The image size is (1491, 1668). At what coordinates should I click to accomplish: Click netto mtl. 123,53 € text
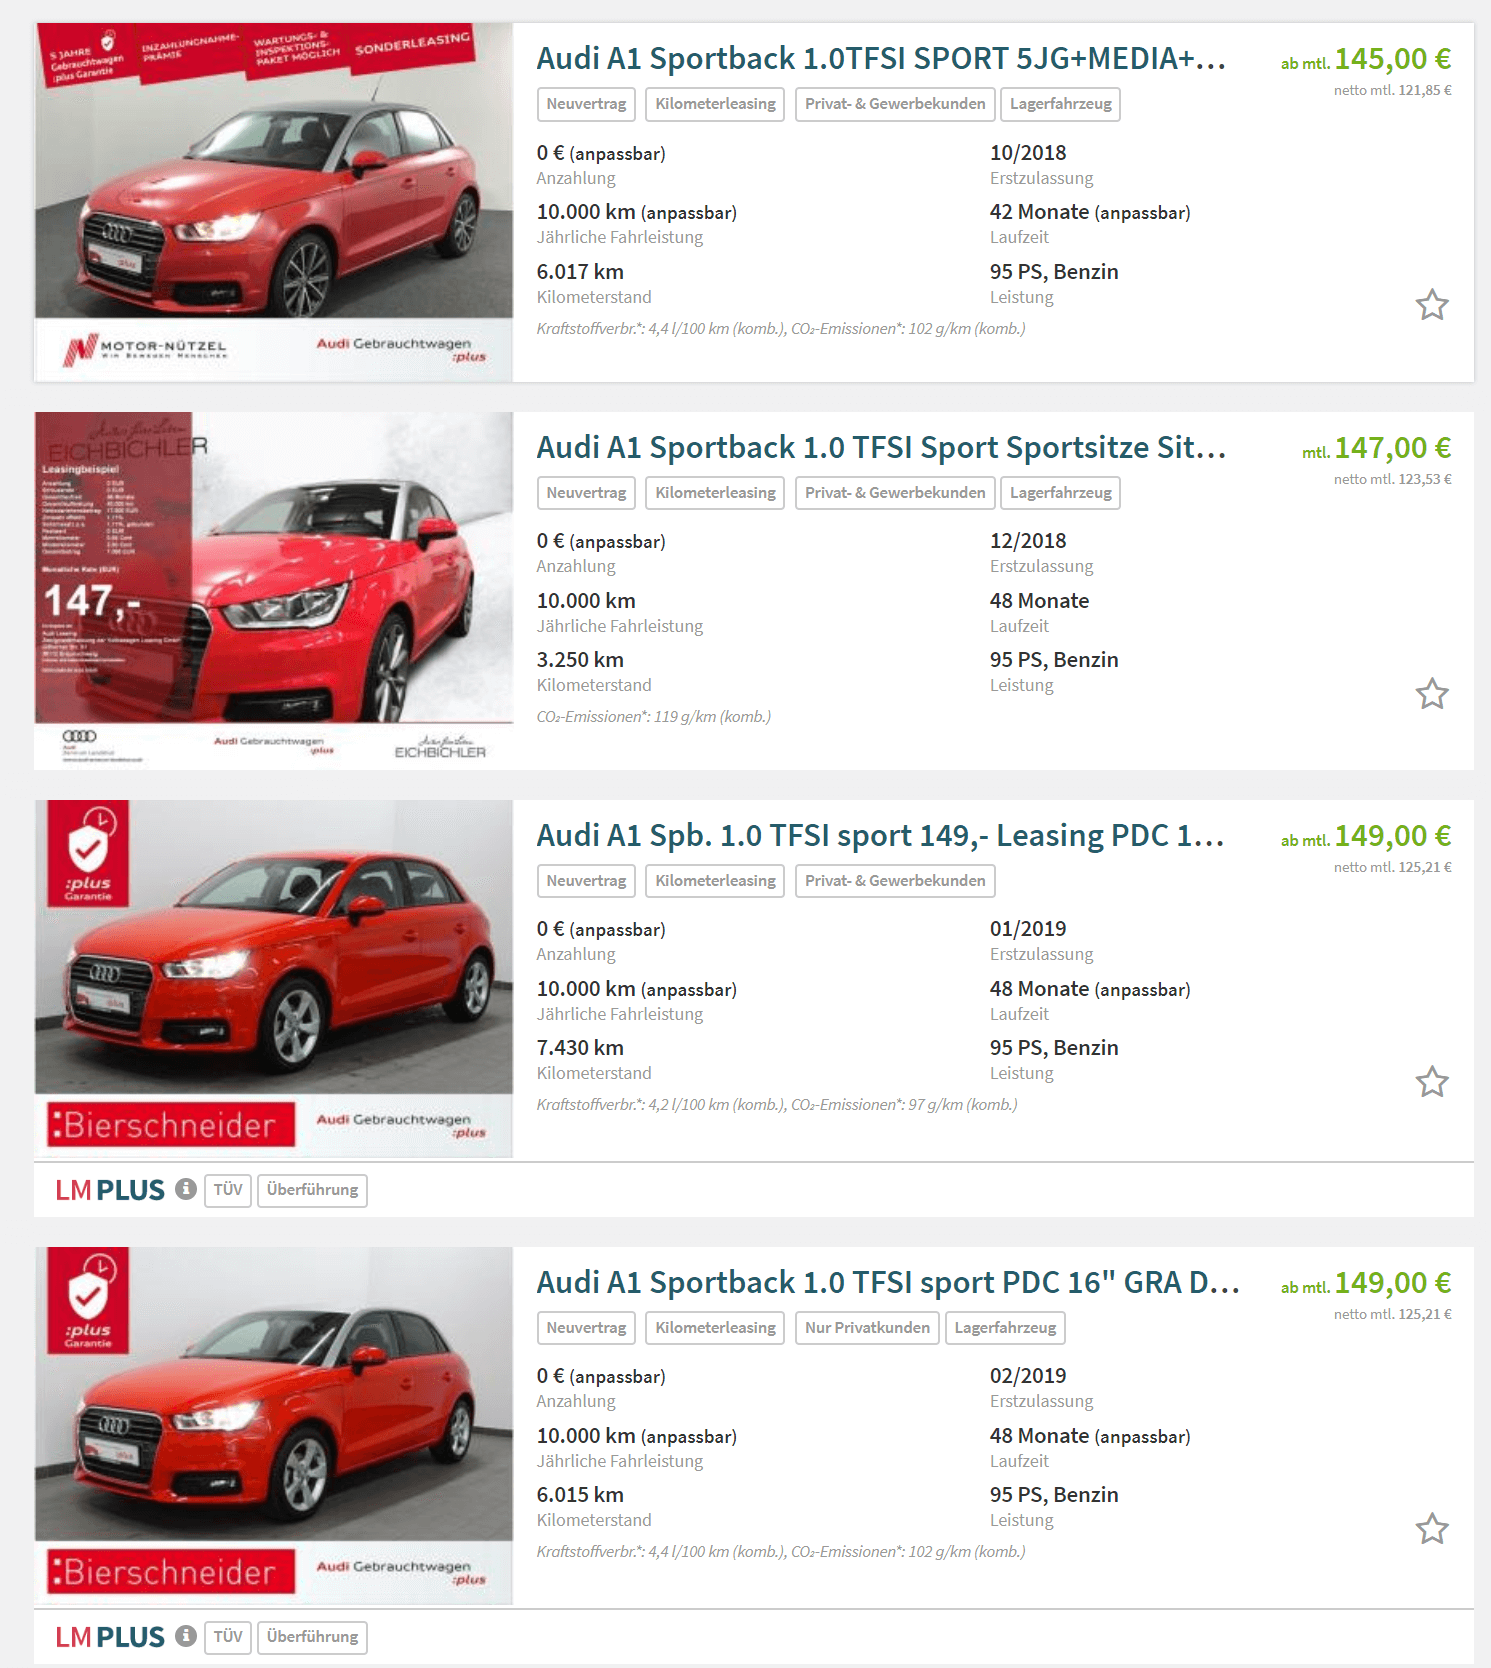(1392, 479)
